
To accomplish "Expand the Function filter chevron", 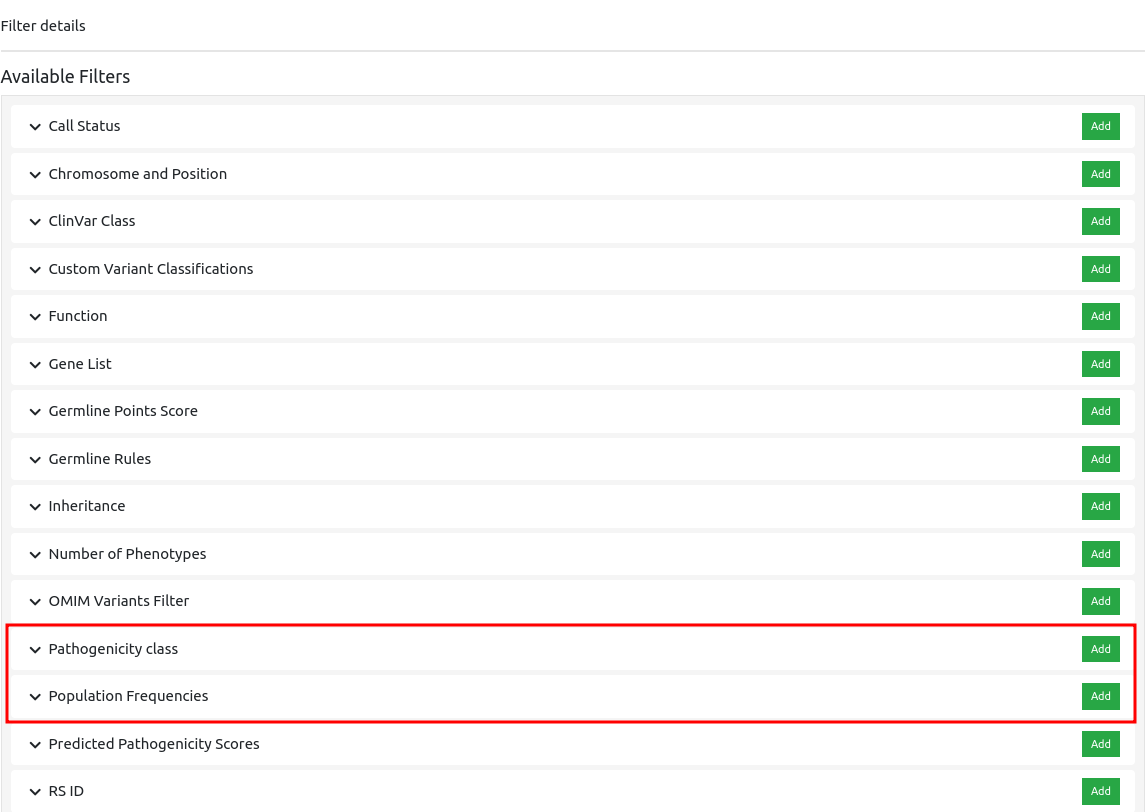I will [x=35, y=317].
